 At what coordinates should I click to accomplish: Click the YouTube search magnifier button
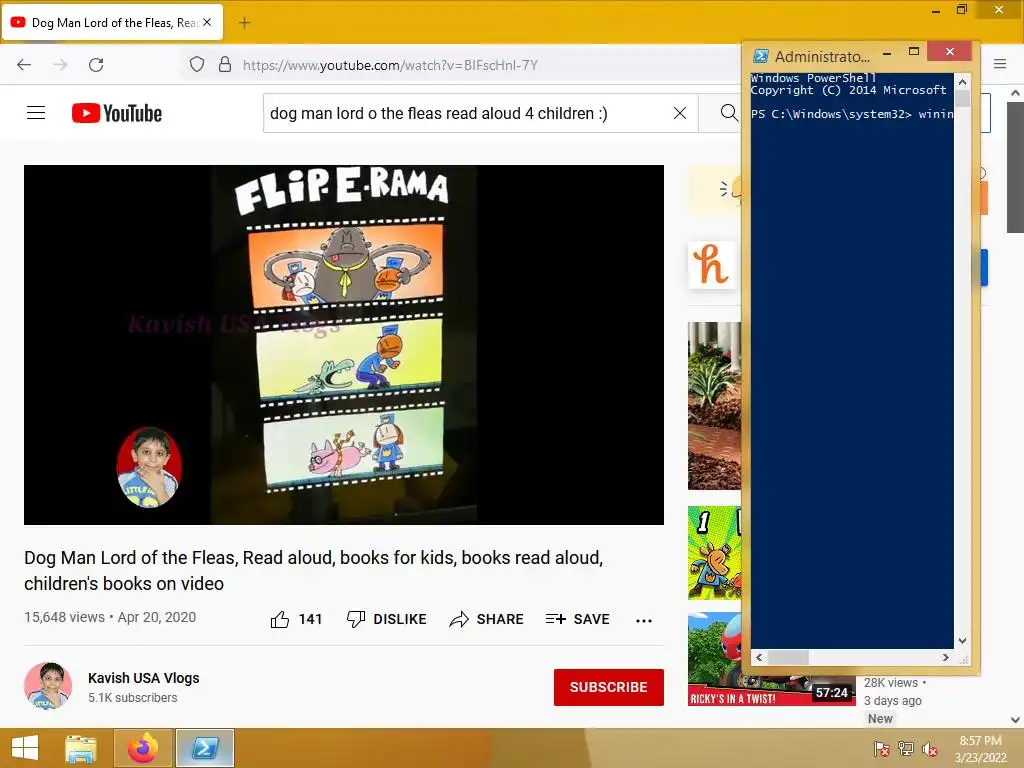pos(728,113)
